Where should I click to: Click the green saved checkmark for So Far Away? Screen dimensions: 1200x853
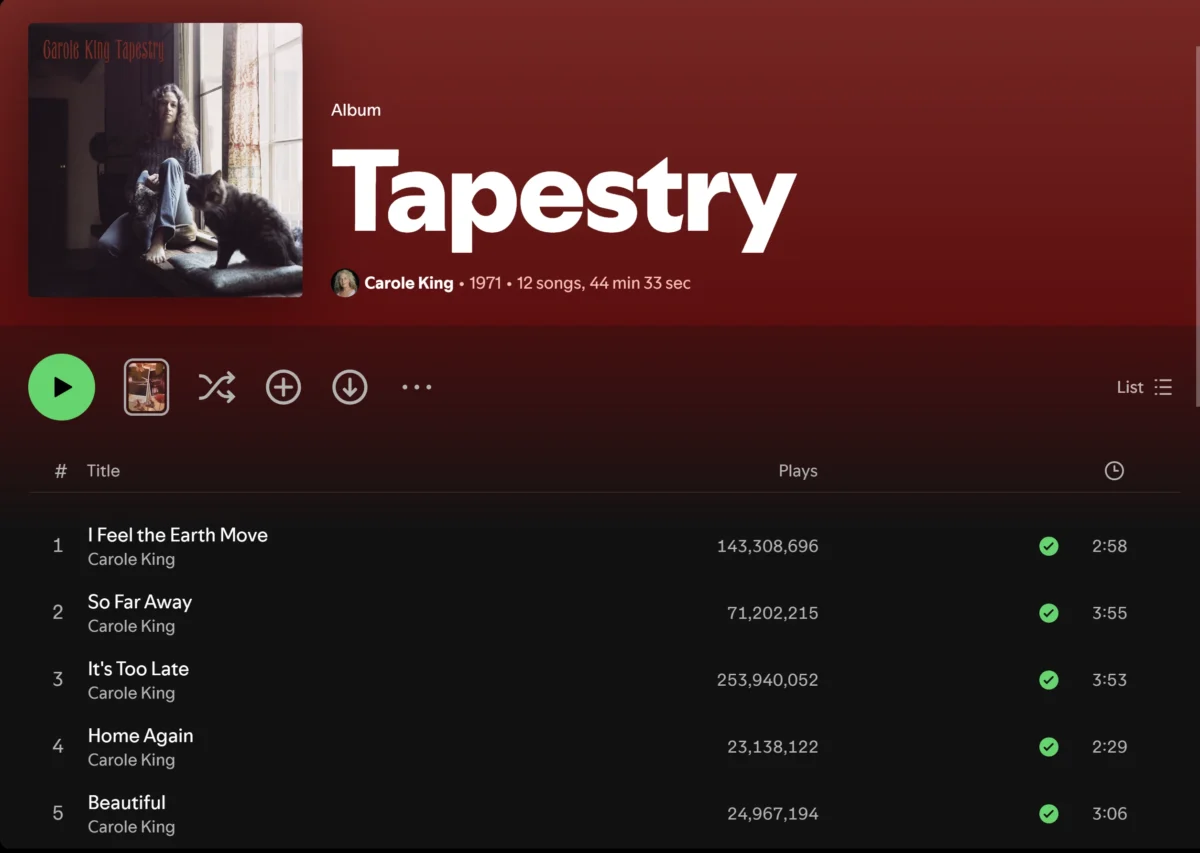1048,613
